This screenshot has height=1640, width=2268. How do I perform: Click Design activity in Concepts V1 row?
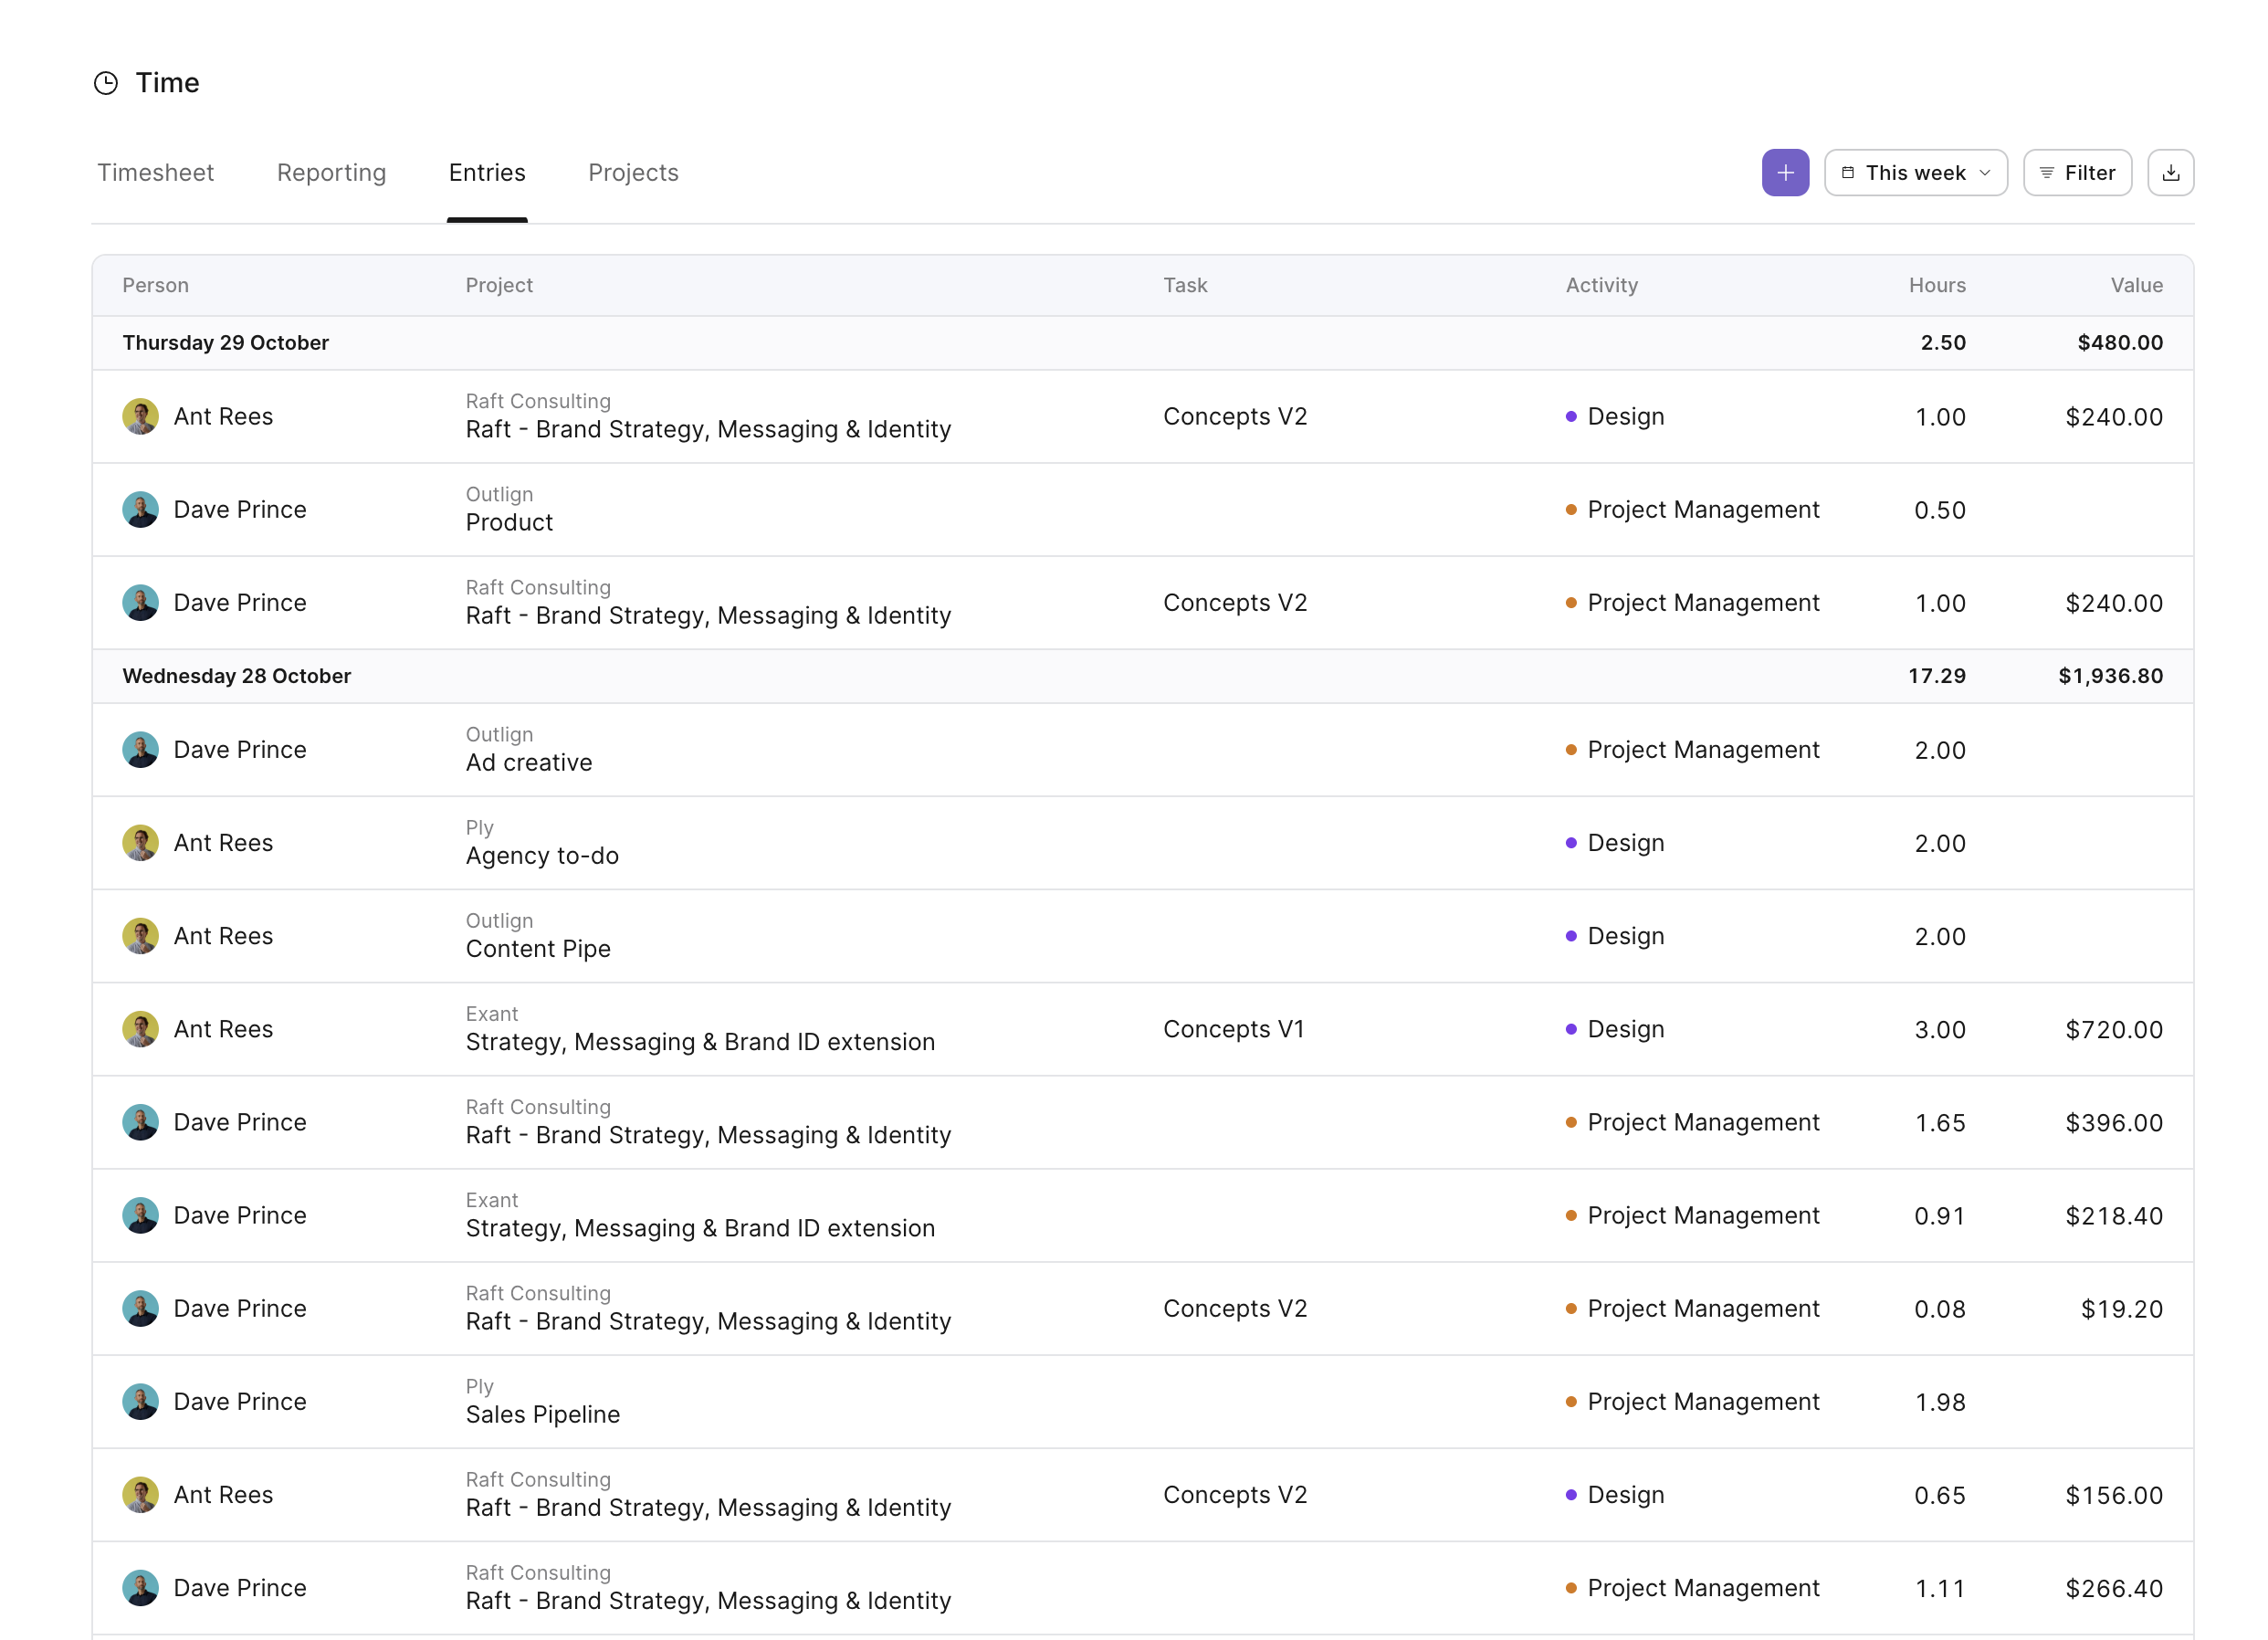pos(1615,1029)
